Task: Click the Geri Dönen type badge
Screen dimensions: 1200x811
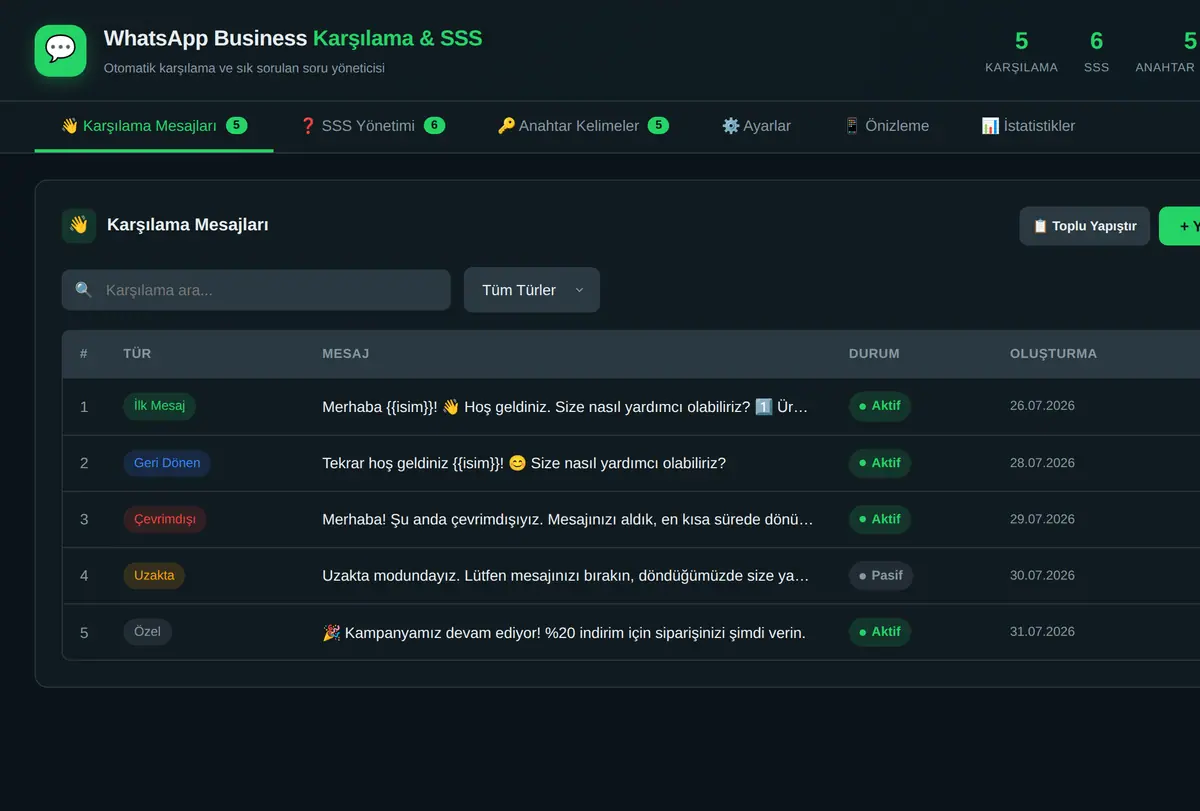Action: (167, 463)
